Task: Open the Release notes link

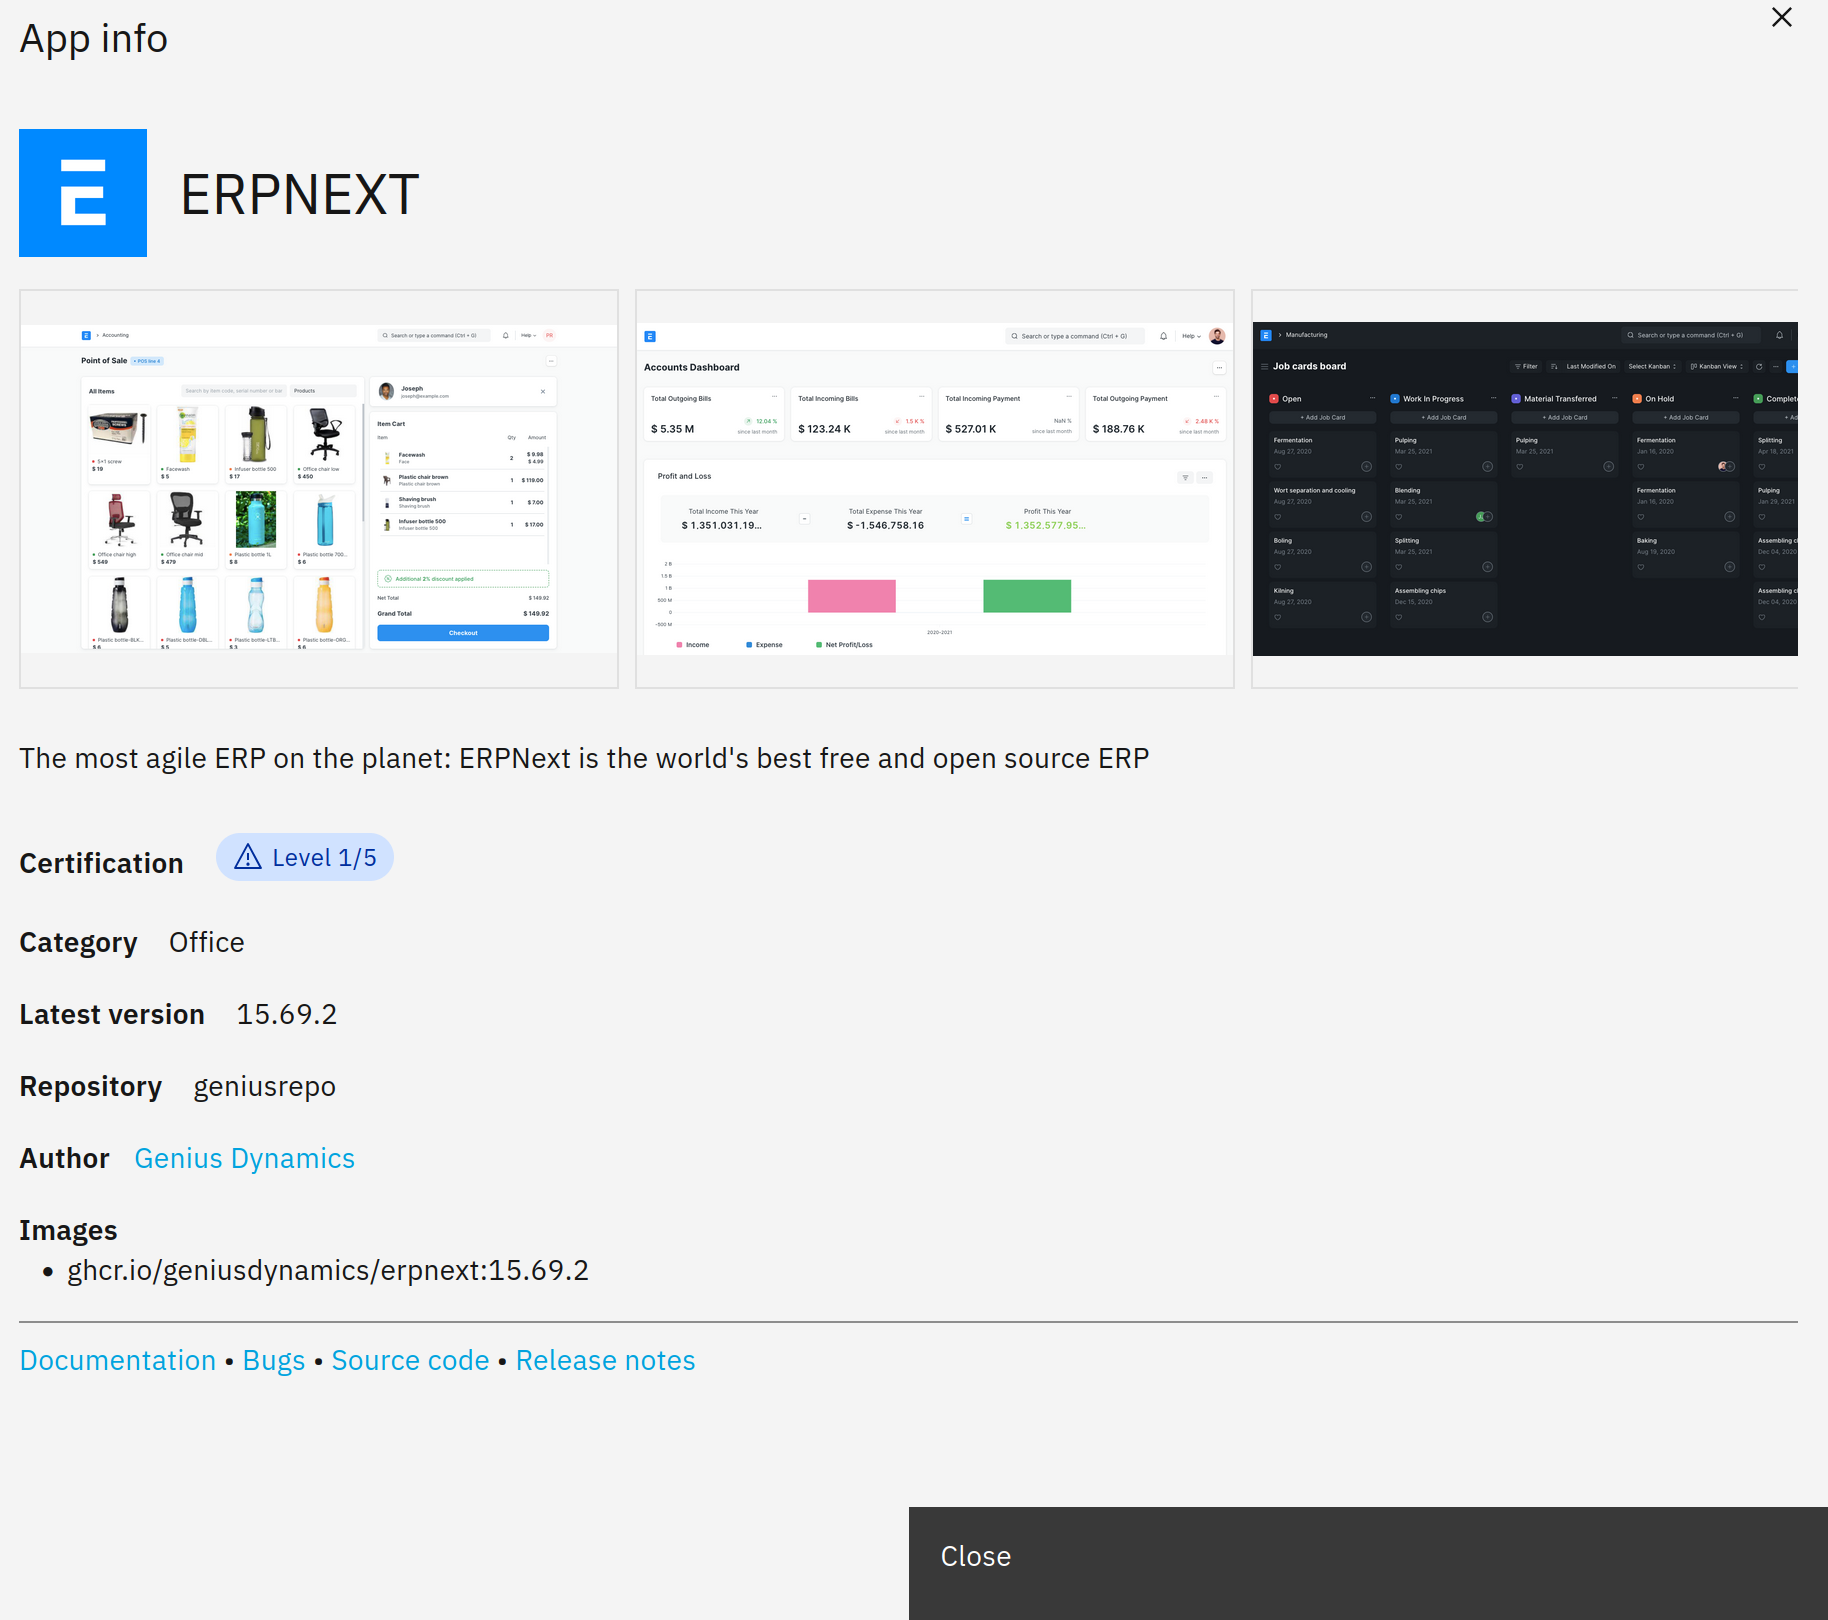Action: (605, 1360)
